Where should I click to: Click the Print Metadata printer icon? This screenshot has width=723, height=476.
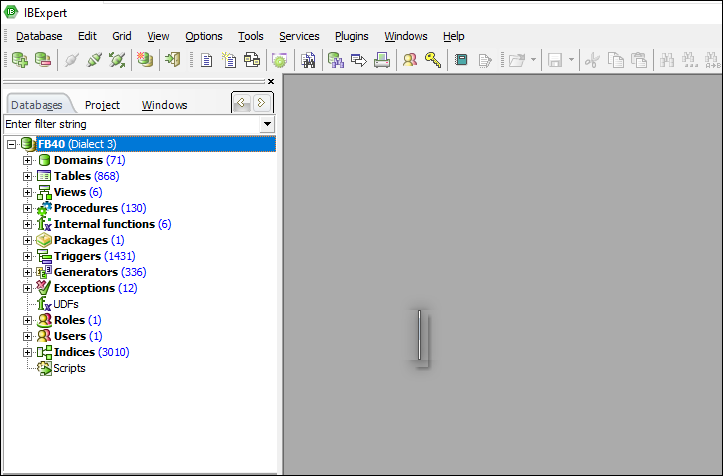[382, 60]
